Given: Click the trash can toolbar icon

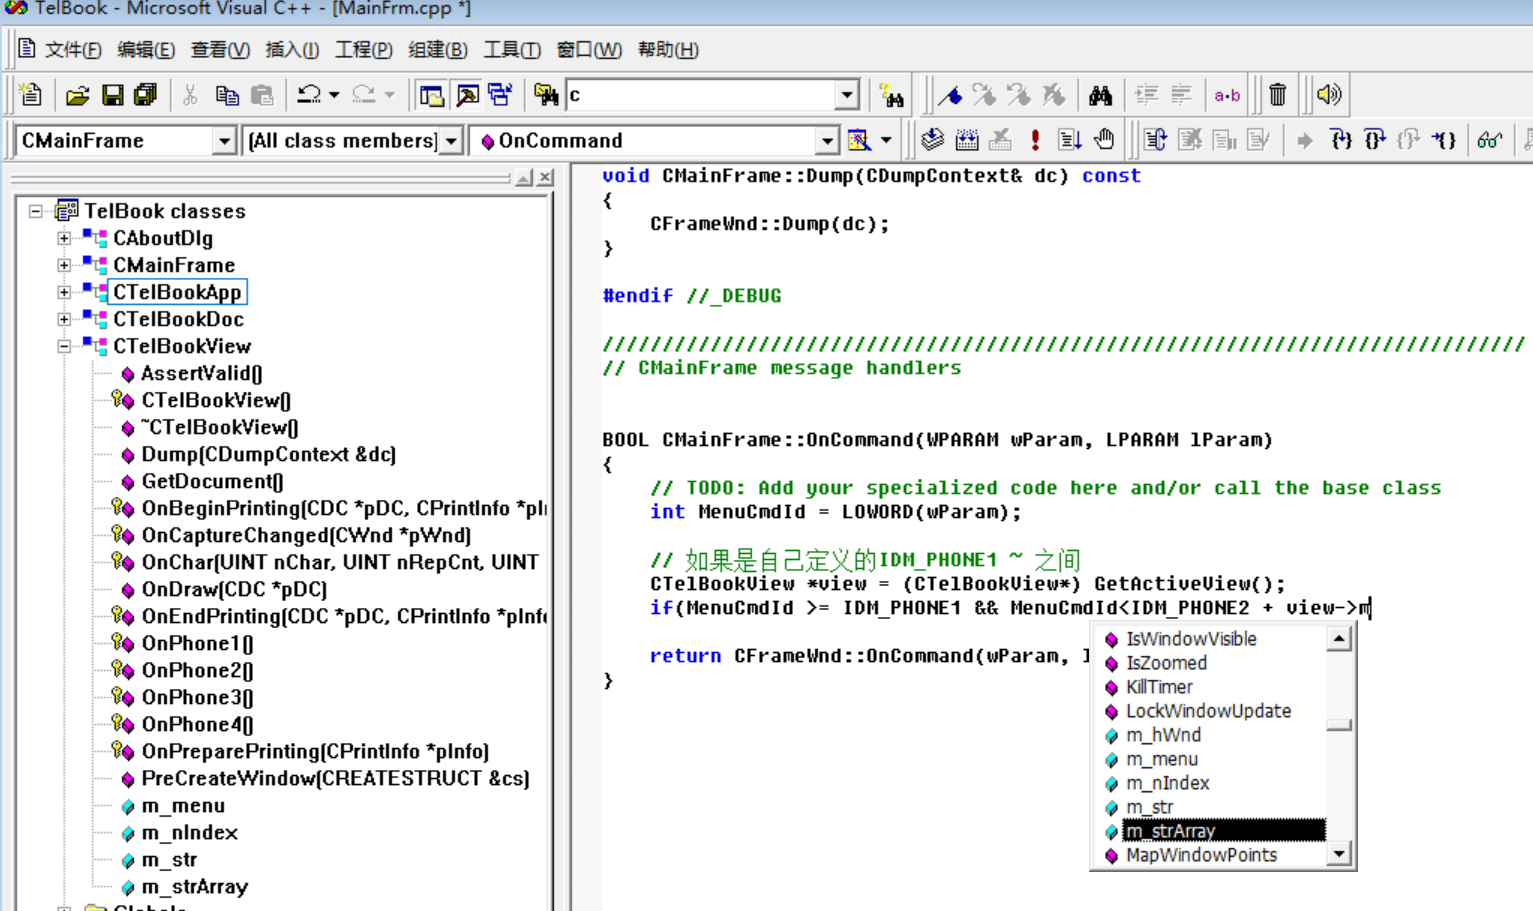Looking at the screenshot, I should click(1278, 95).
